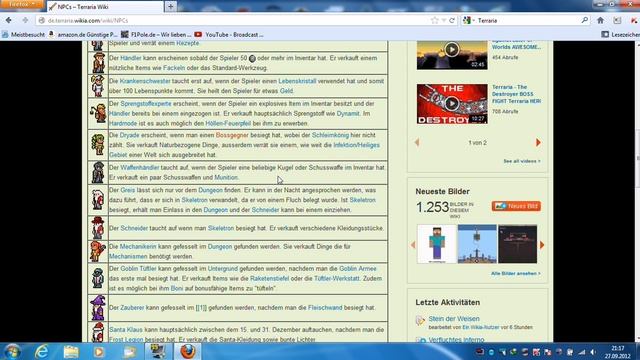
Task: Open the Lebenskristall link
Action: pyautogui.click(x=297, y=81)
